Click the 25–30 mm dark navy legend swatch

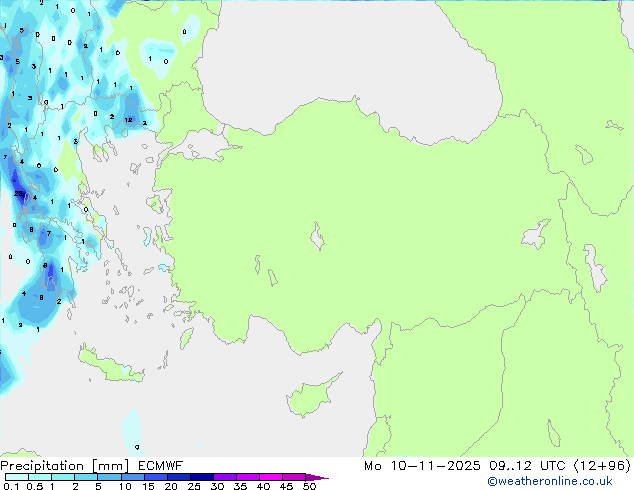[x=202, y=477]
